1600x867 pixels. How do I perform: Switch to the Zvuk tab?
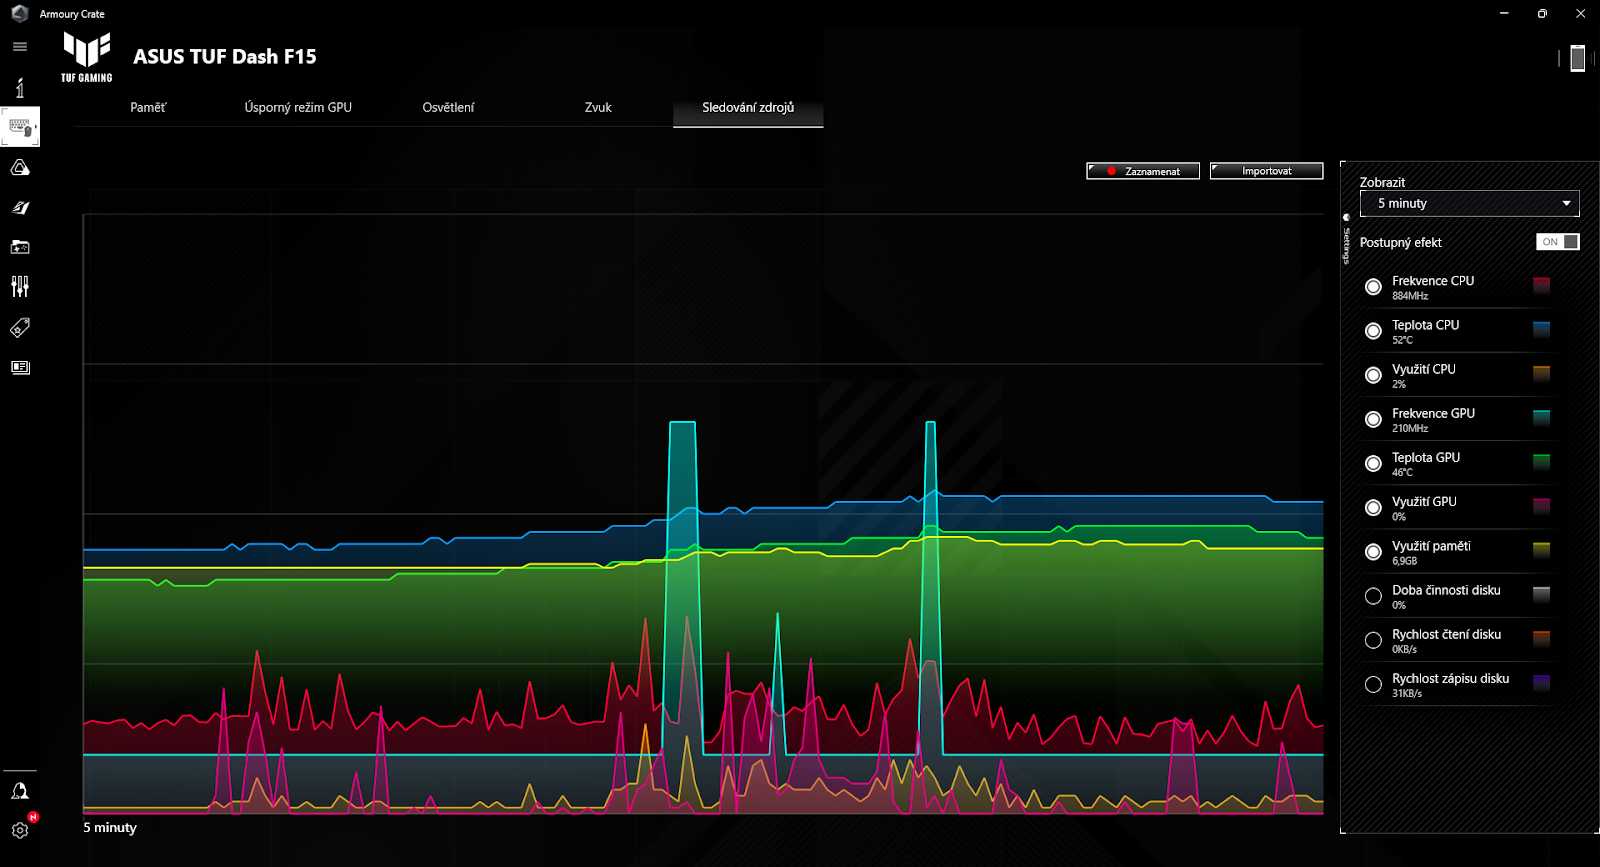point(598,107)
